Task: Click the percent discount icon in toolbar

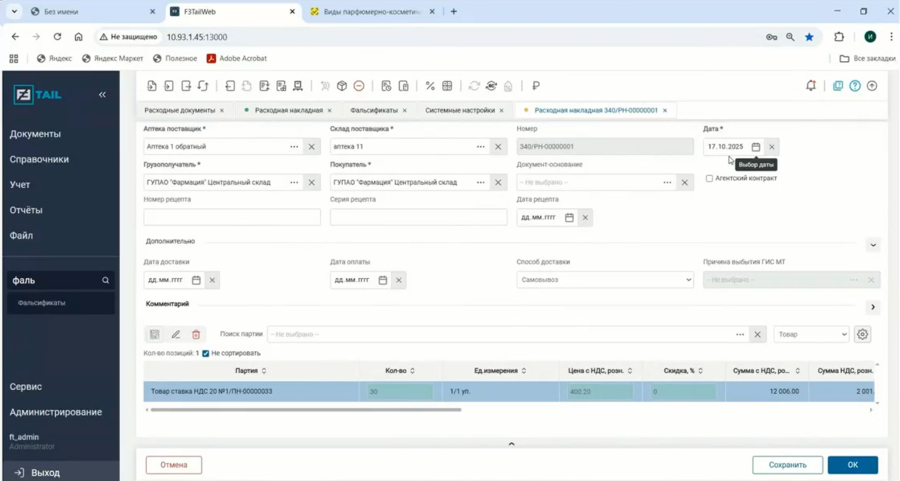Action: coord(430,86)
